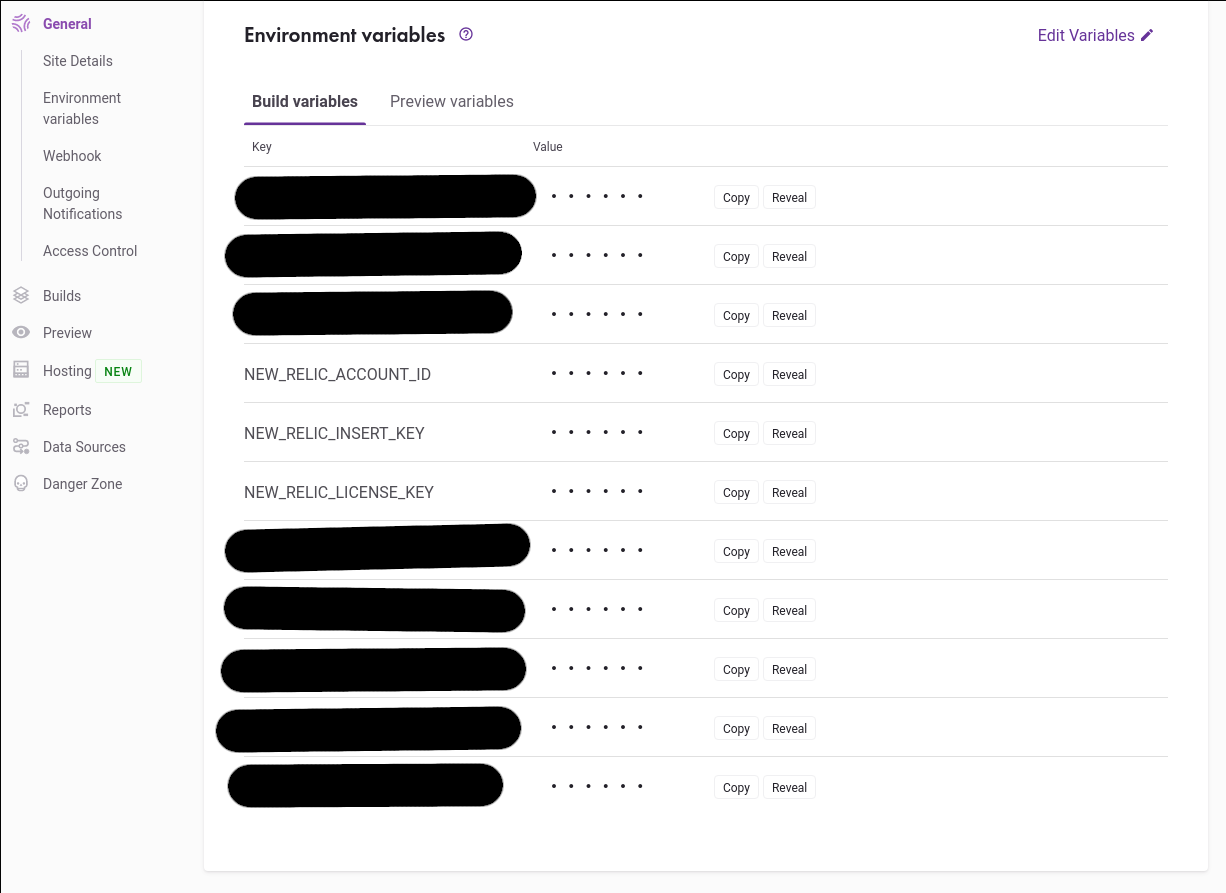Reveal the last variable's value
Image resolution: width=1226 pixels, height=893 pixels.
click(789, 788)
